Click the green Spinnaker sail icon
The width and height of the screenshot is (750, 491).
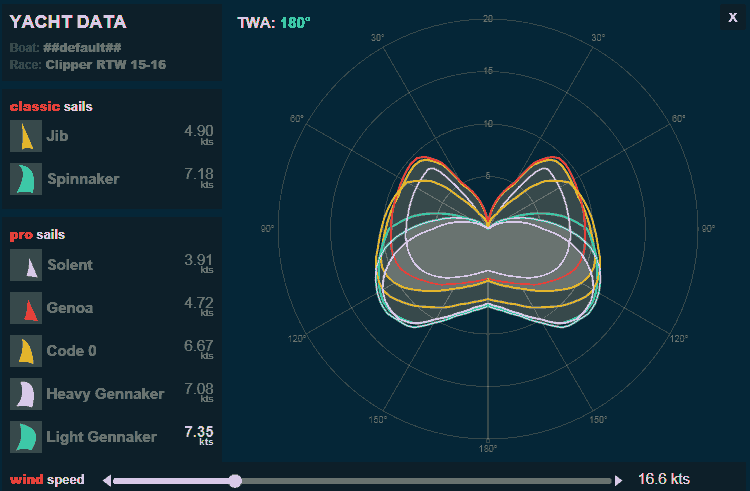[25, 179]
